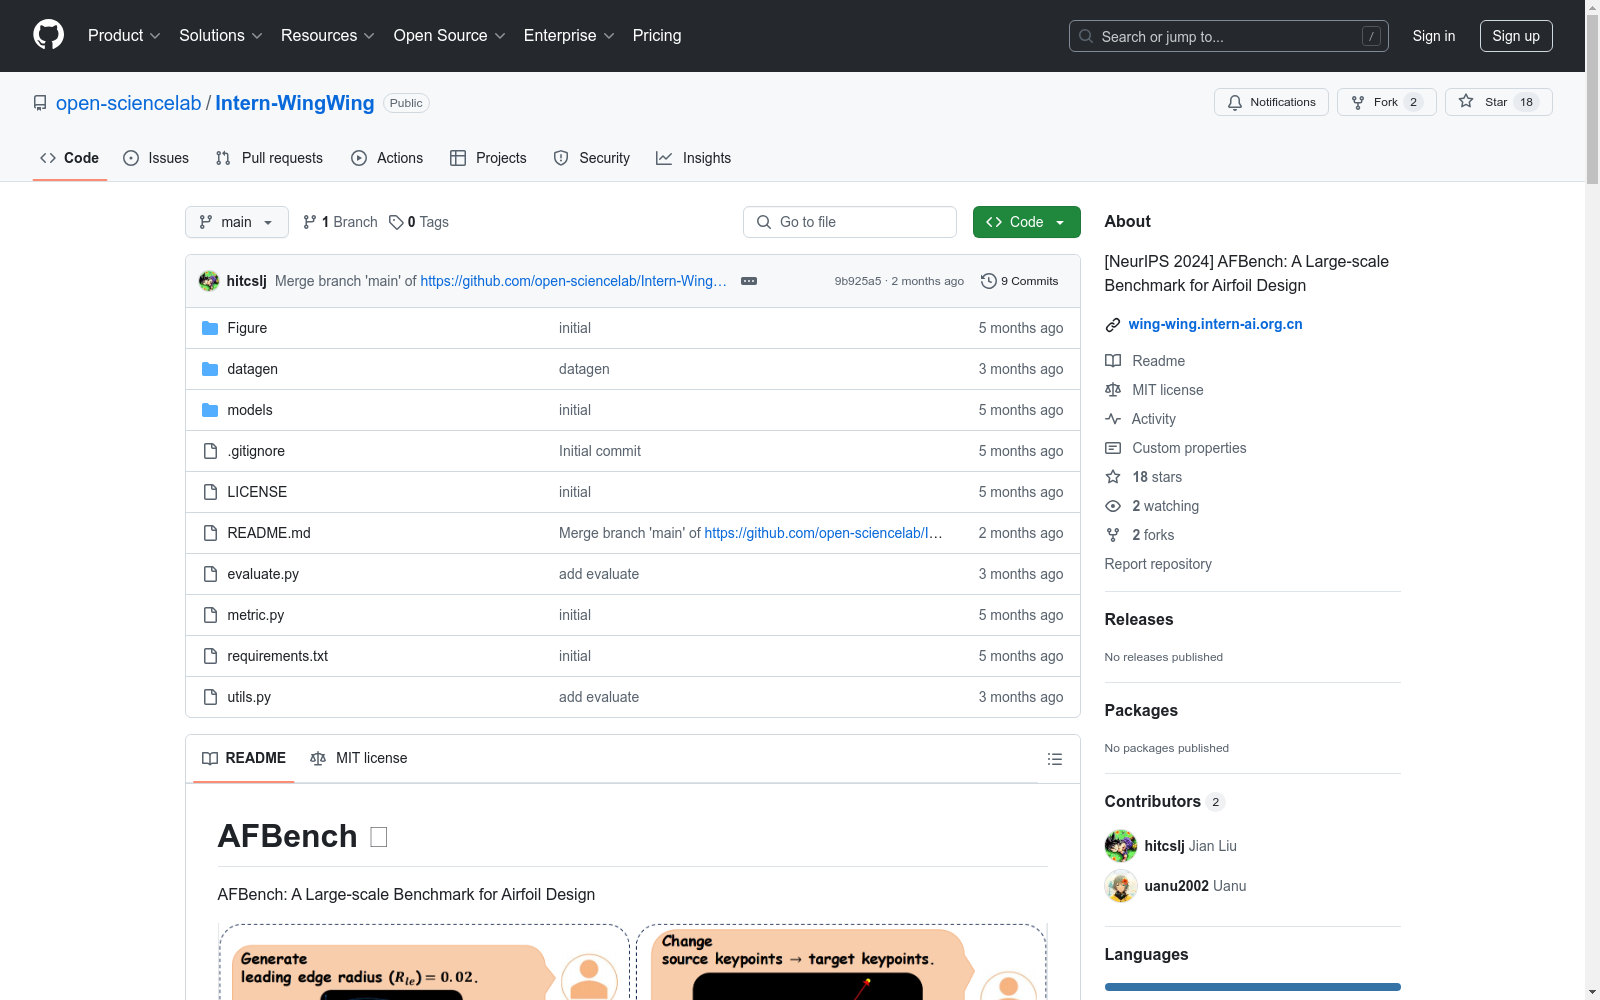Viewport: 1600px width, 1000px height.
Task: Expand the commit message ellipsis
Action: tap(749, 281)
